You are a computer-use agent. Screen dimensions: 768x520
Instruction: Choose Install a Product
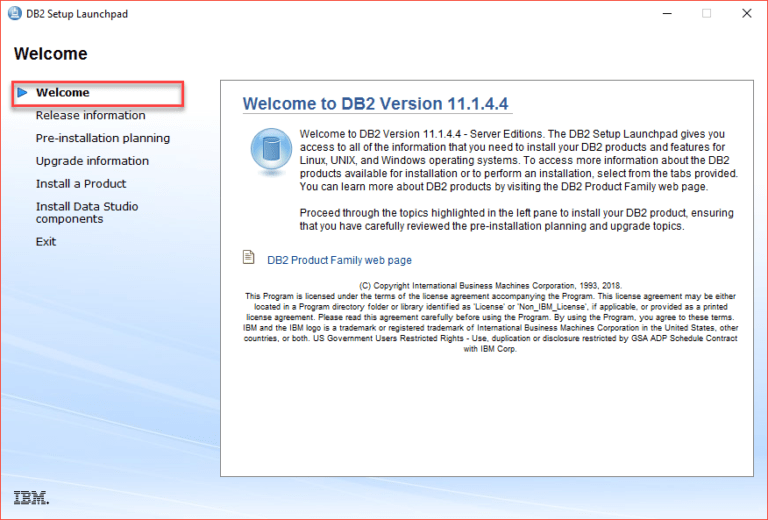click(81, 184)
